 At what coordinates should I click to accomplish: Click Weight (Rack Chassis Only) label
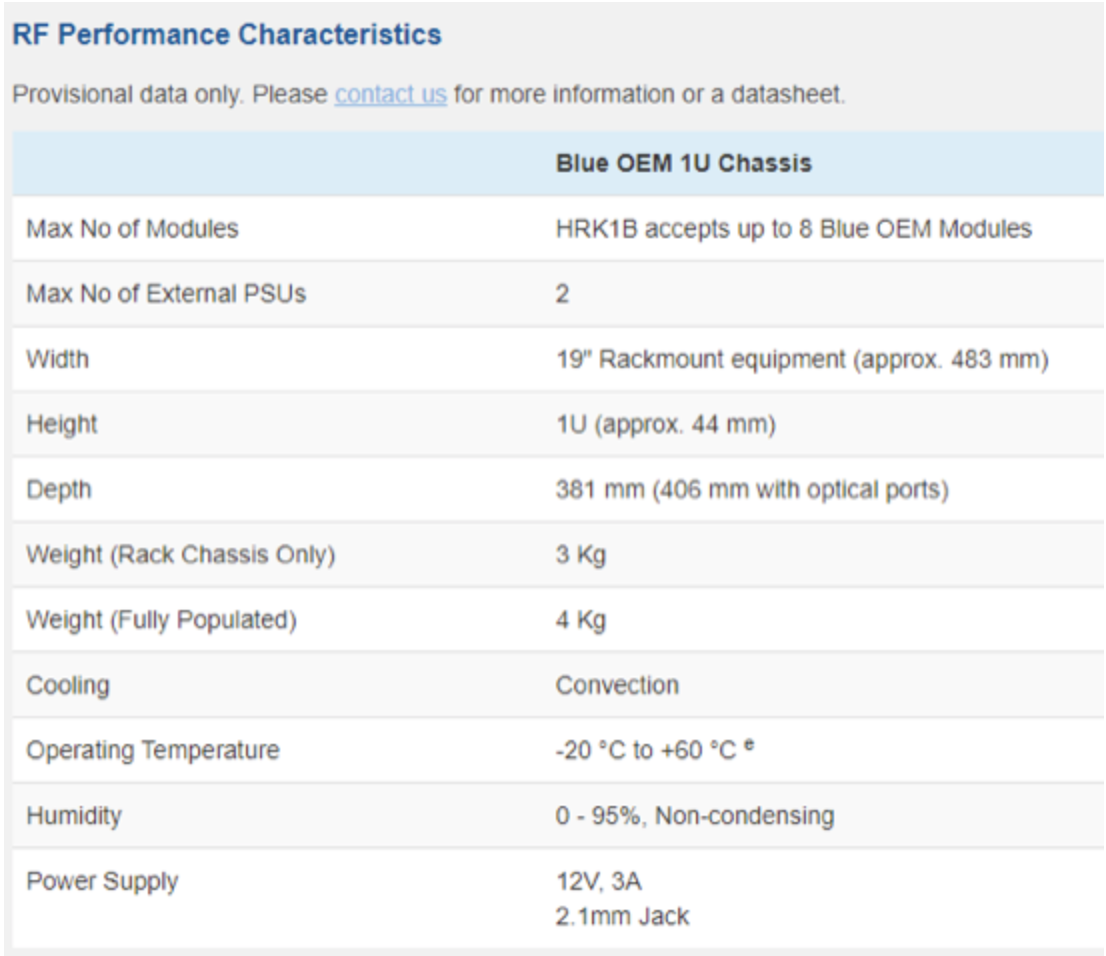pos(181,555)
